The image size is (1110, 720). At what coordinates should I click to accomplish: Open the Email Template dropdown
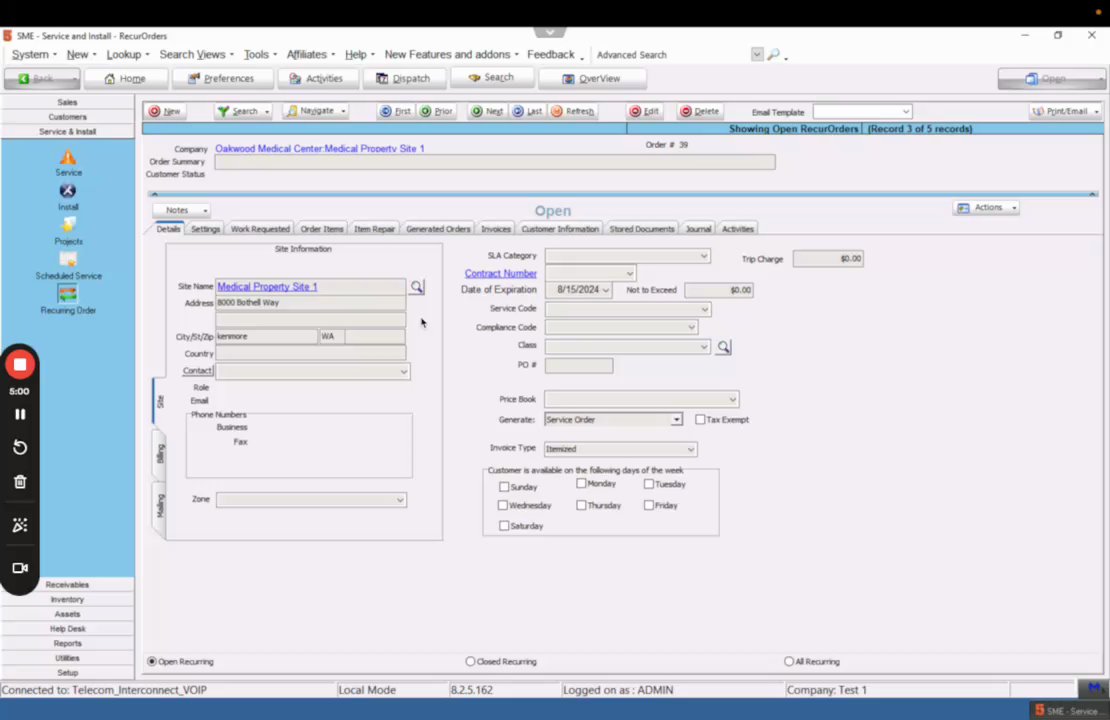[x=905, y=112]
